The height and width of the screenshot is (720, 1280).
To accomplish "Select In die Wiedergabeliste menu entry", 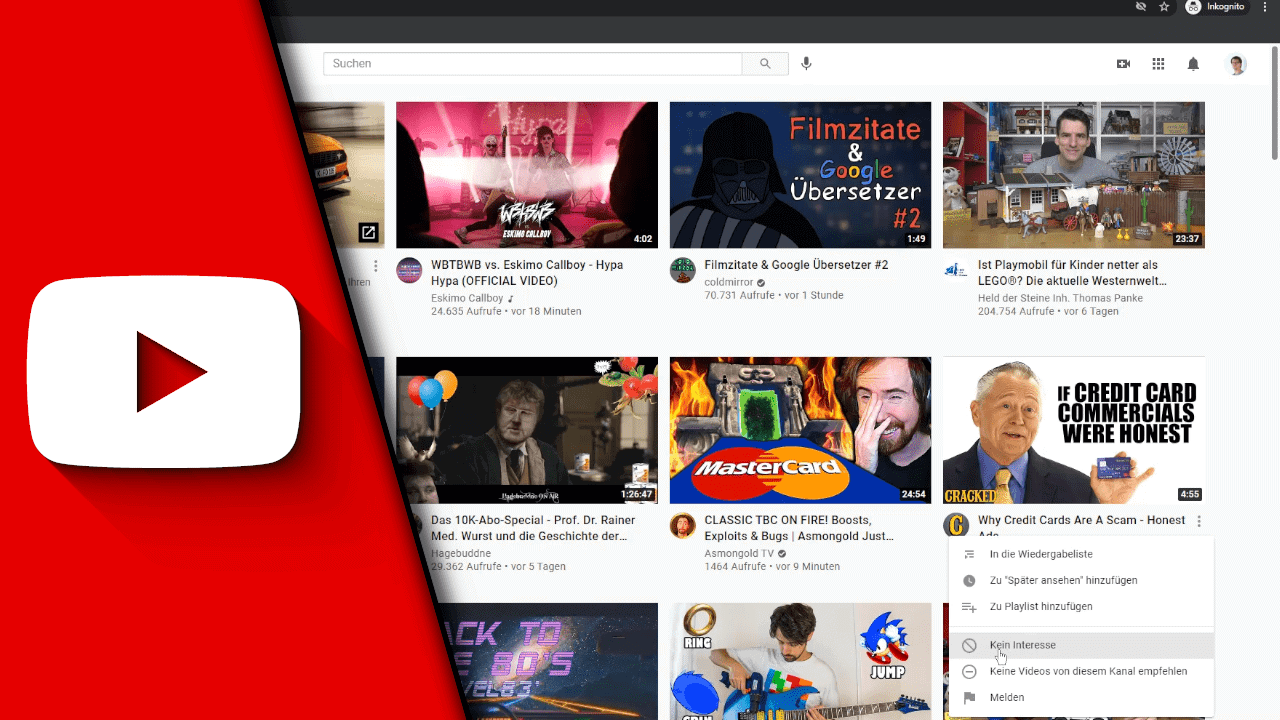I will tap(1081, 554).
